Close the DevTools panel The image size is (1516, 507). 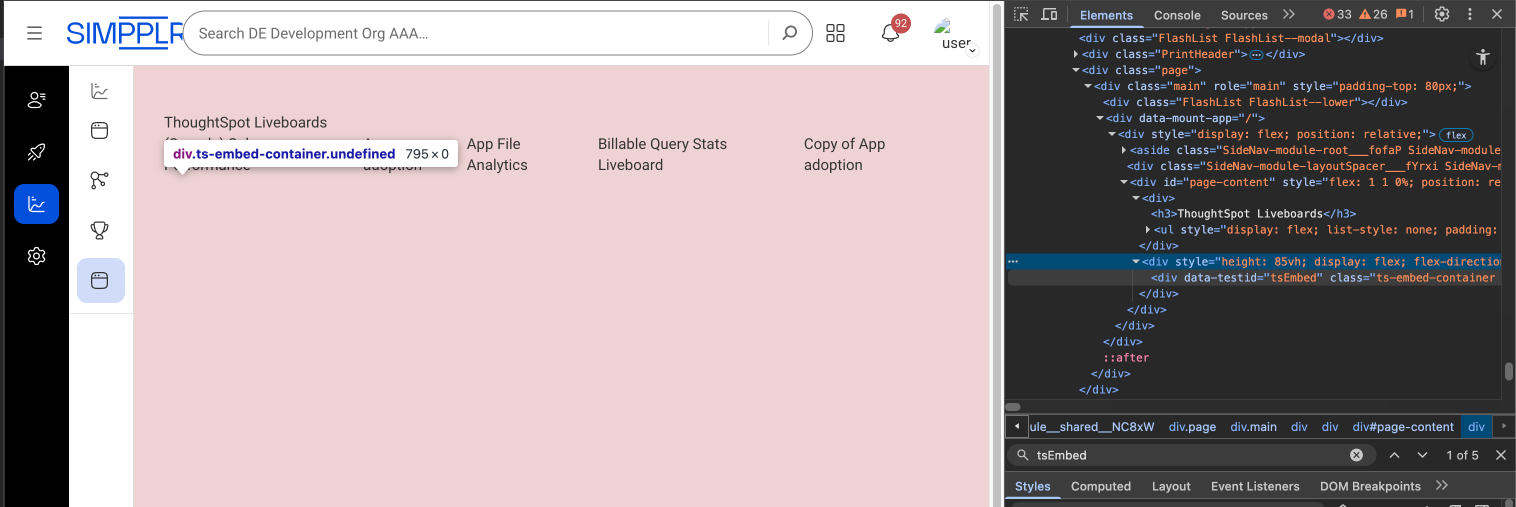(x=1497, y=14)
